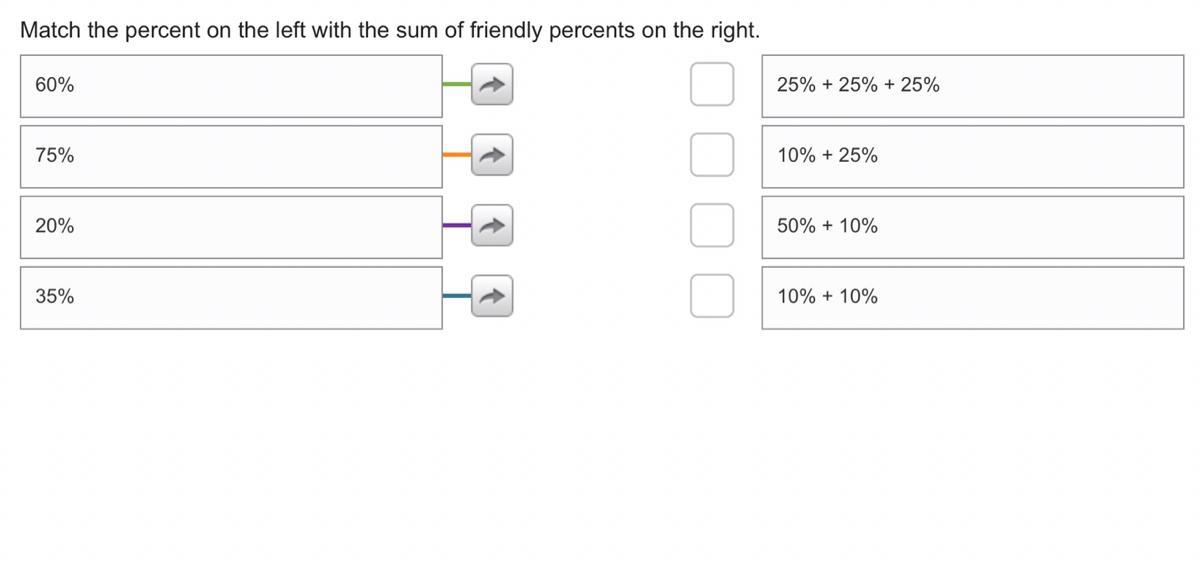The height and width of the screenshot is (586, 1200).
Task: Choose the 35% item on the left
Action: (x=231, y=297)
